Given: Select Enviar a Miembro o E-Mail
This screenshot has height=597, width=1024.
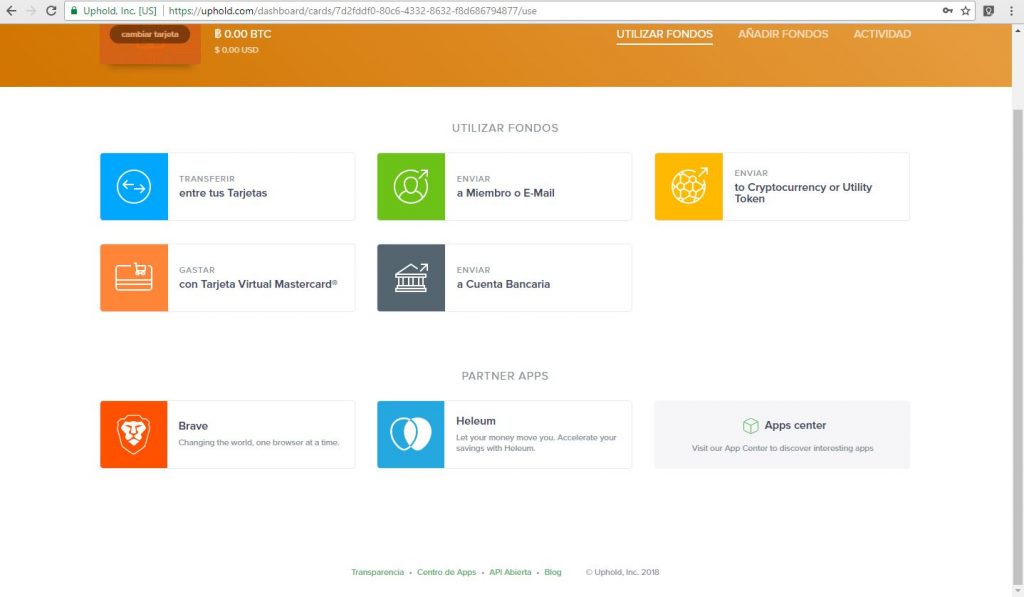Looking at the screenshot, I should [505, 187].
